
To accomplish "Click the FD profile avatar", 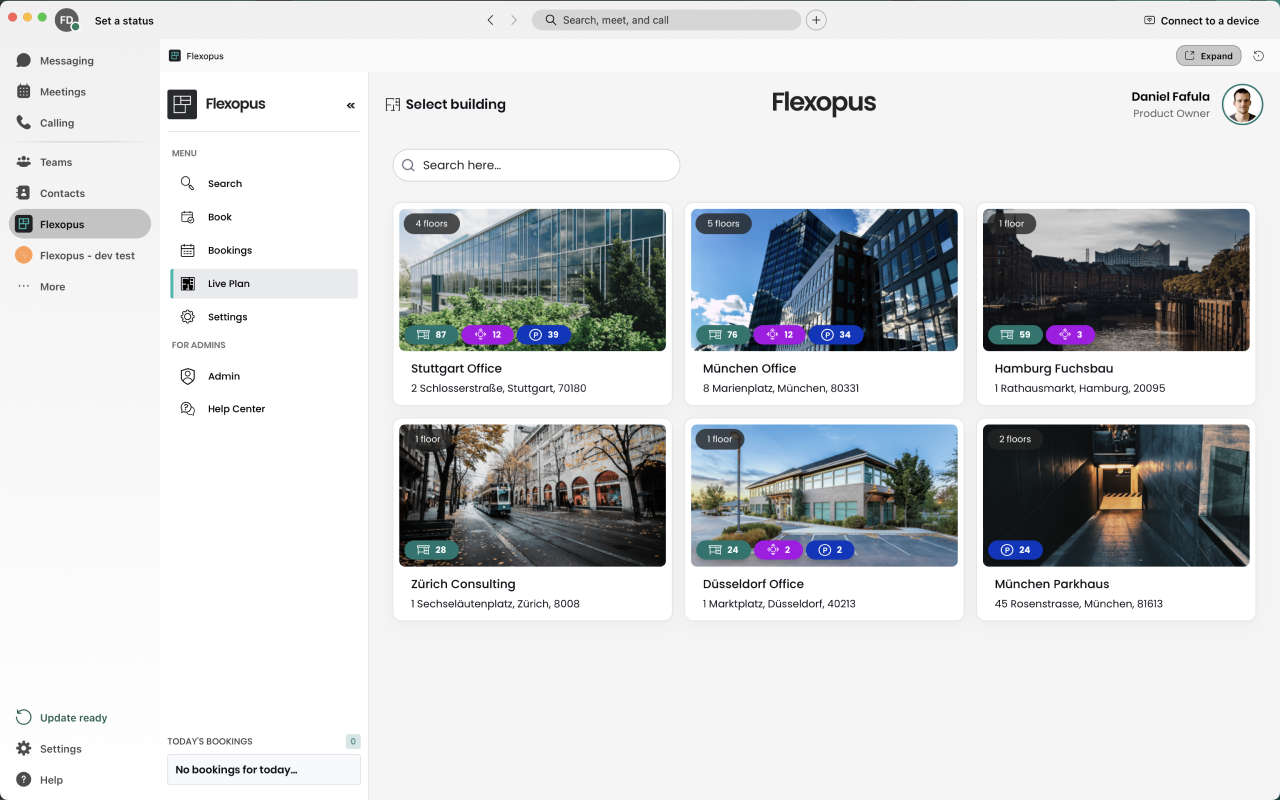I will [x=67, y=20].
